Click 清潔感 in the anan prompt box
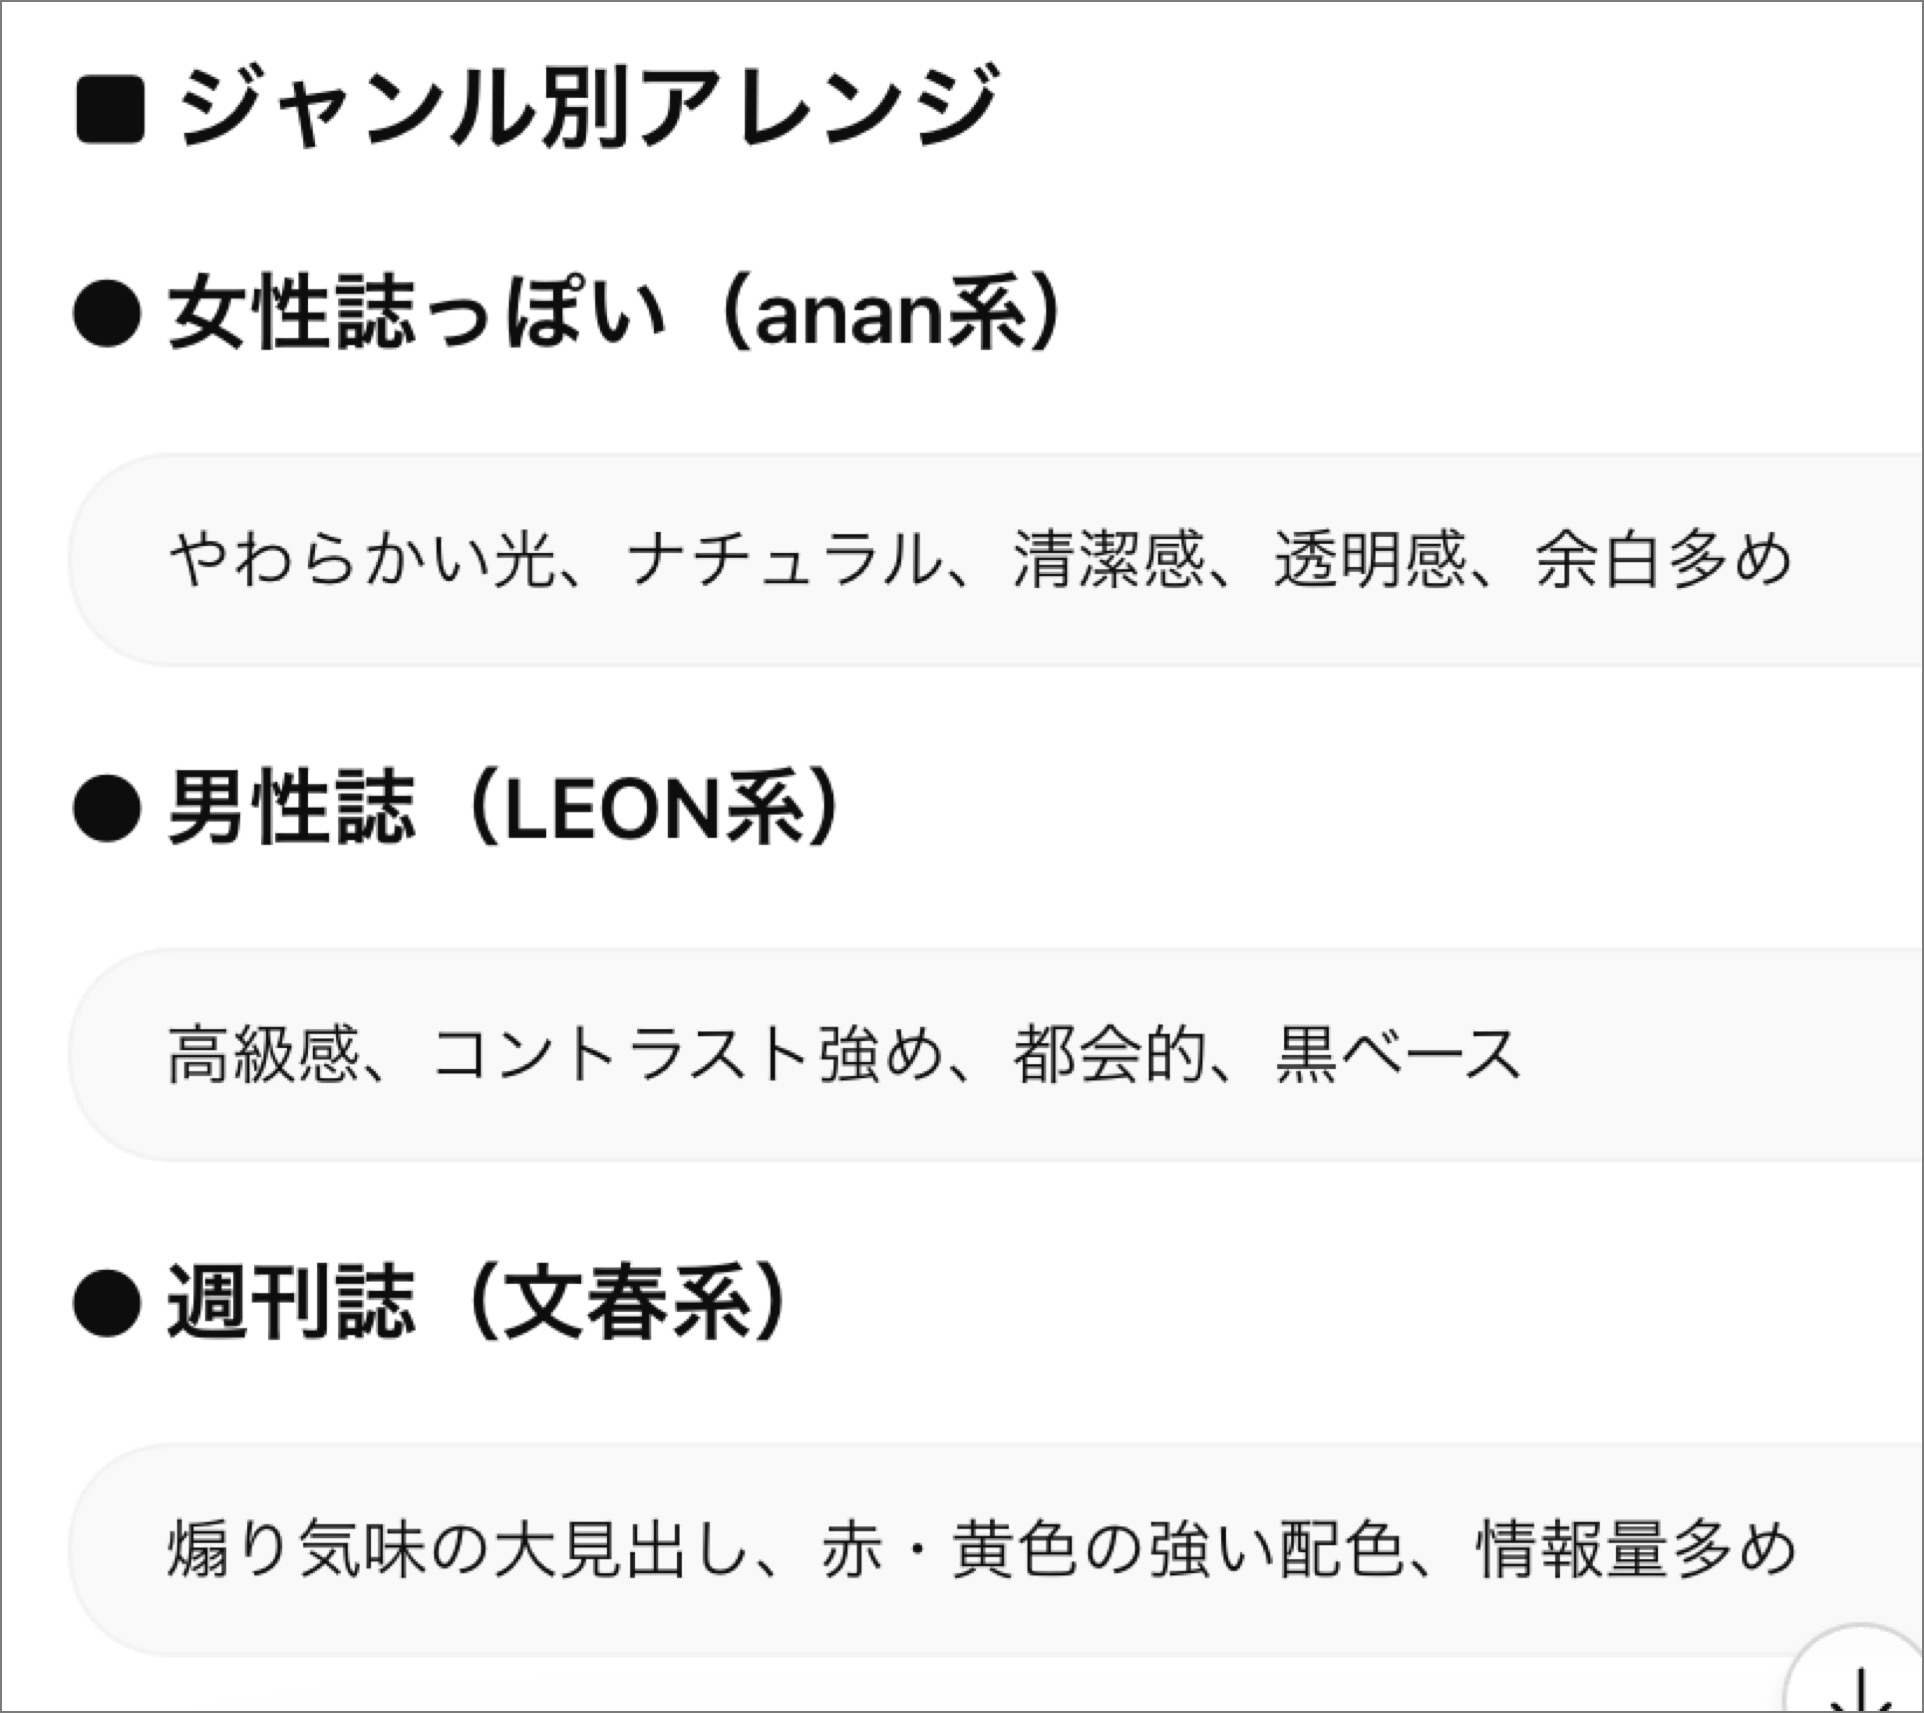 (1108, 559)
